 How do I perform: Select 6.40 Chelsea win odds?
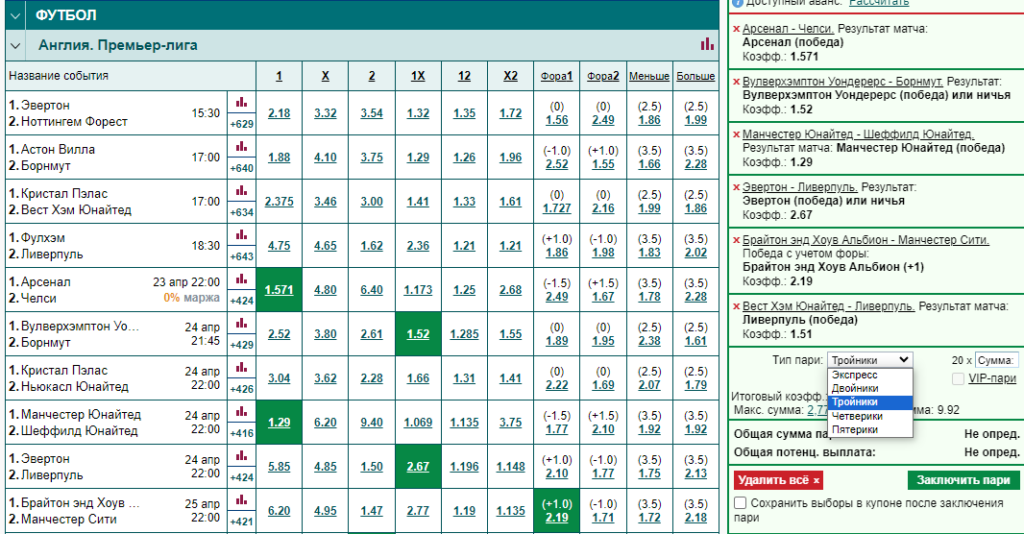click(x=372, y=290)
